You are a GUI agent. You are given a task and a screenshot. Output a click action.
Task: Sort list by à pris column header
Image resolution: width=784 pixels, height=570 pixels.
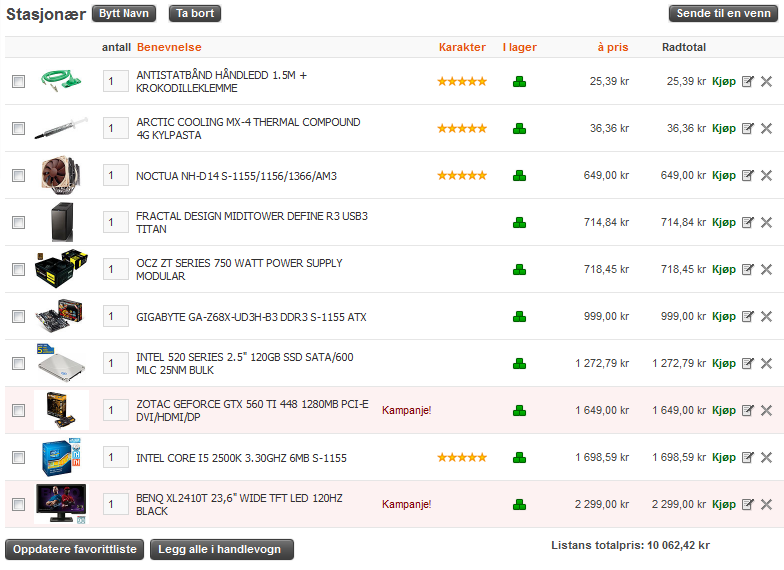coord(613,47)
